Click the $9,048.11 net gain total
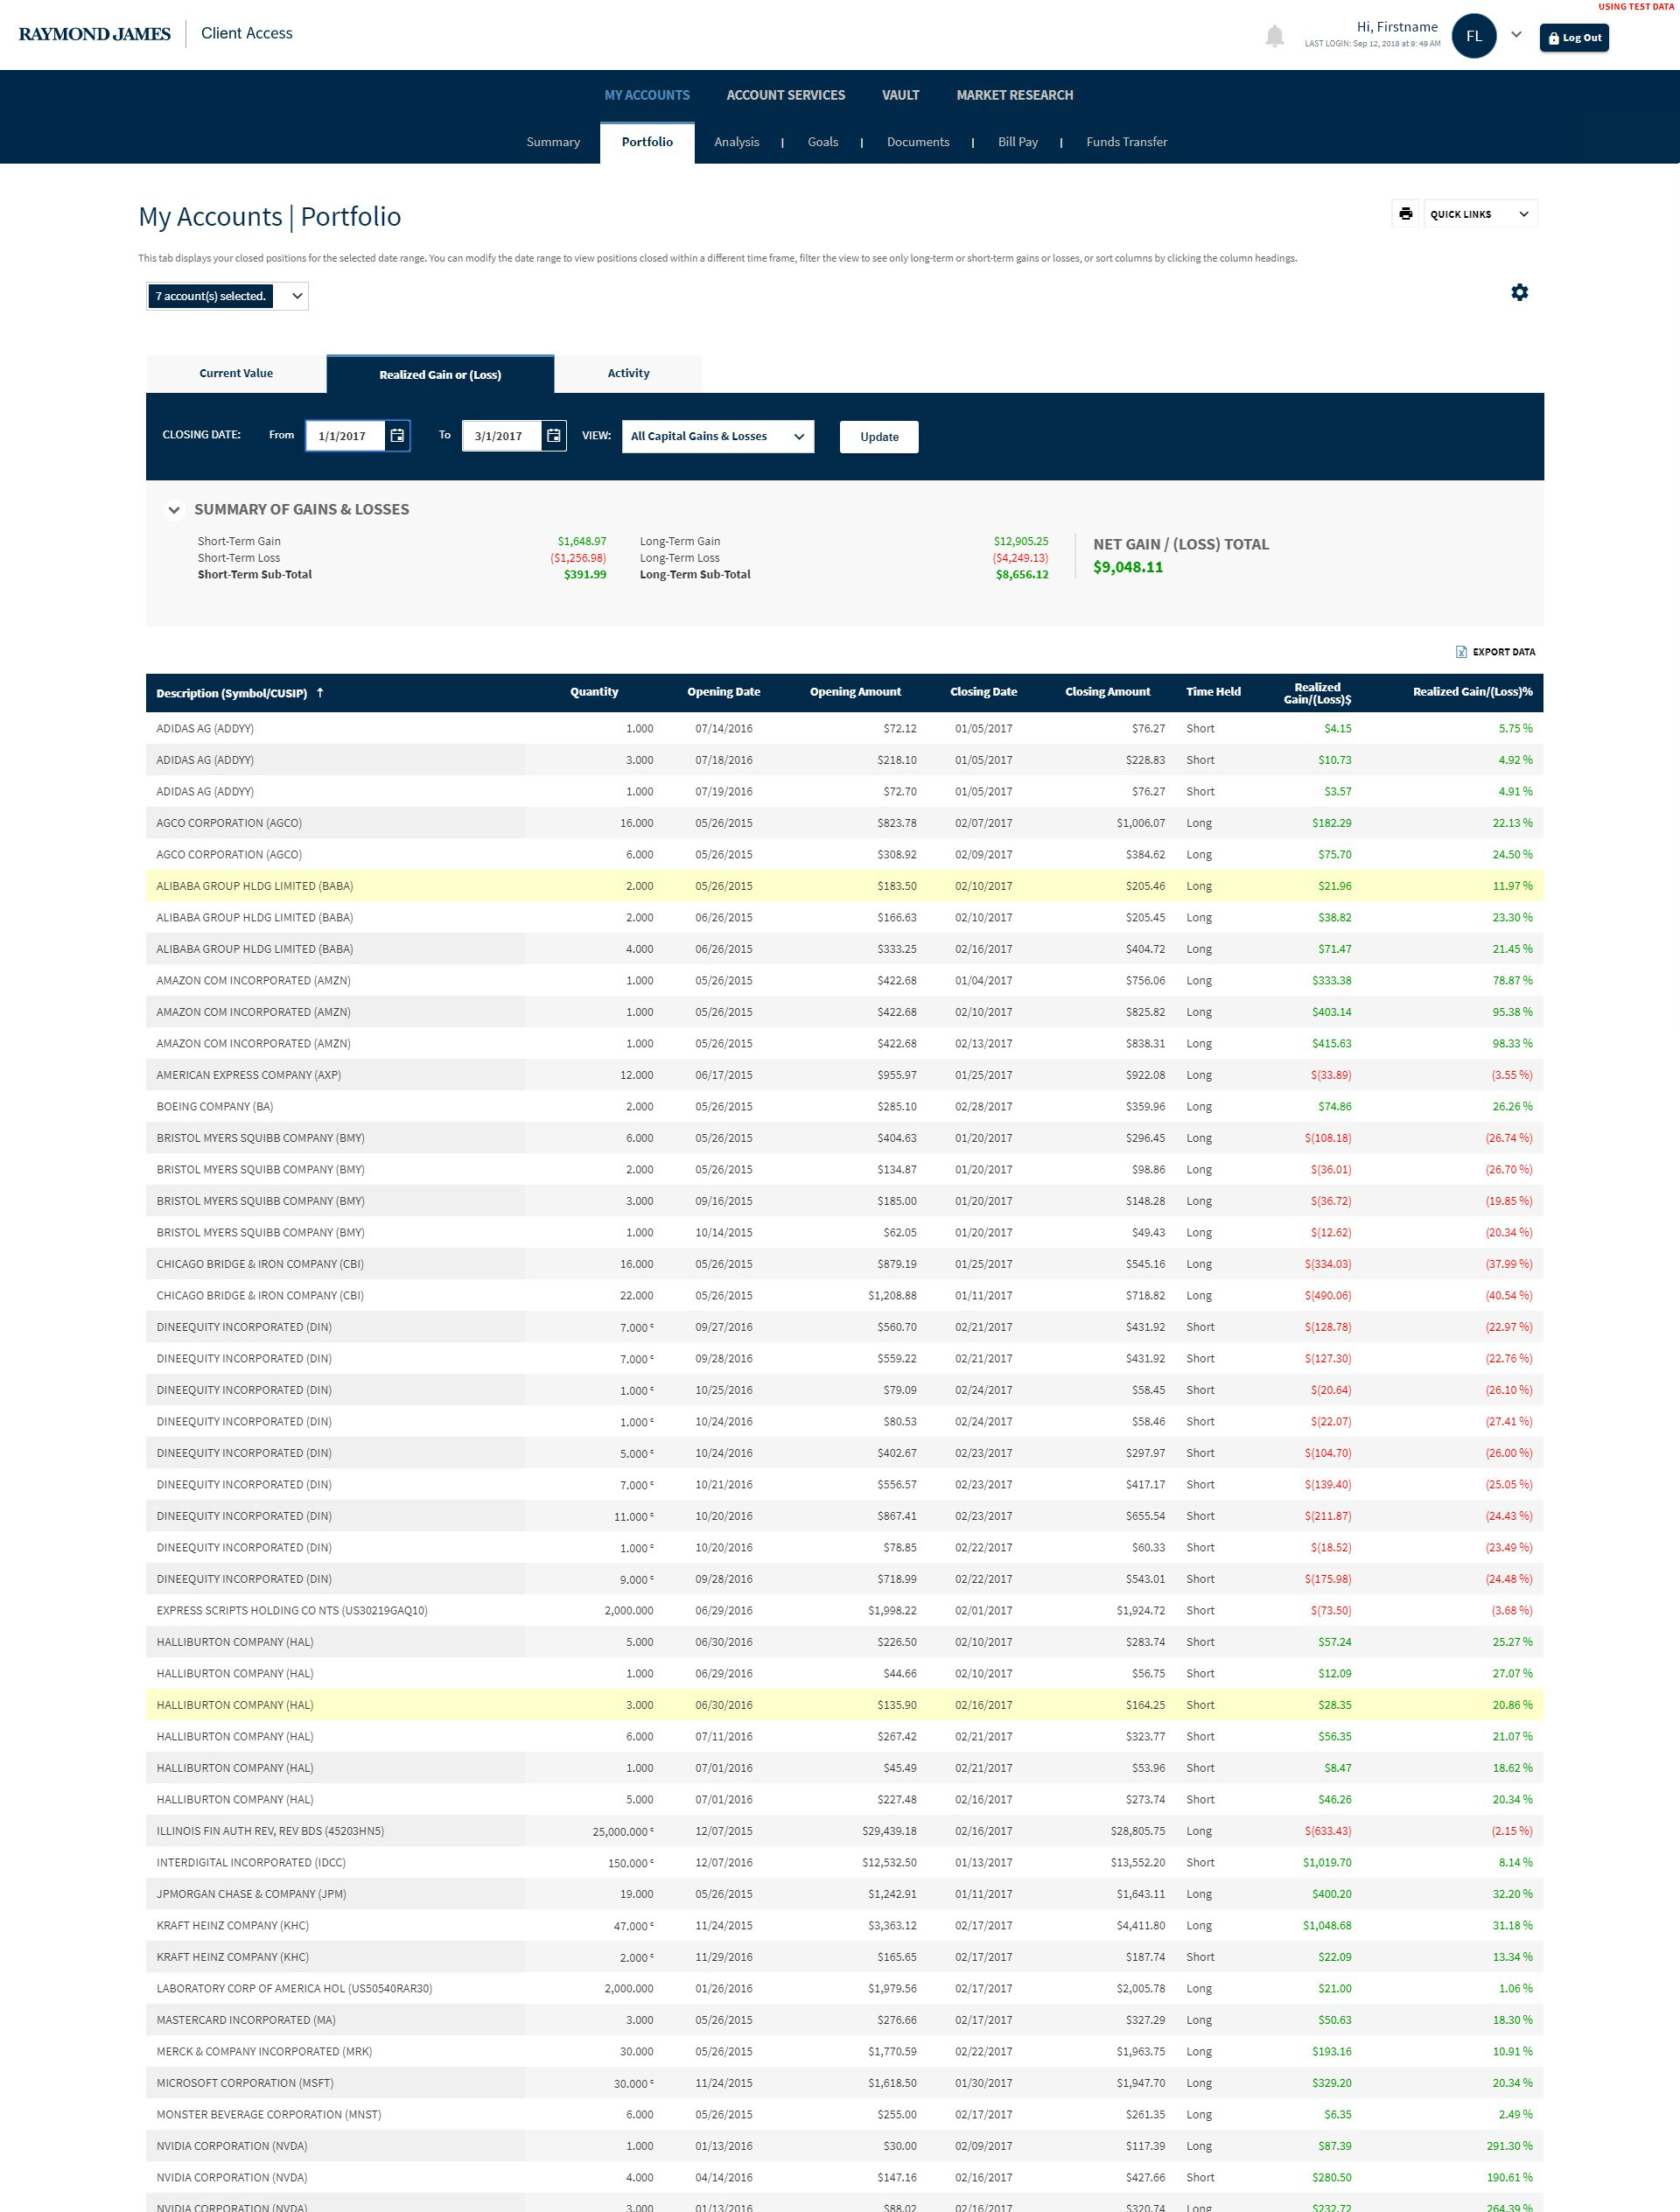Image resolution: width=1680 pixels, height=2212 pixels. tap(1128, 567)
